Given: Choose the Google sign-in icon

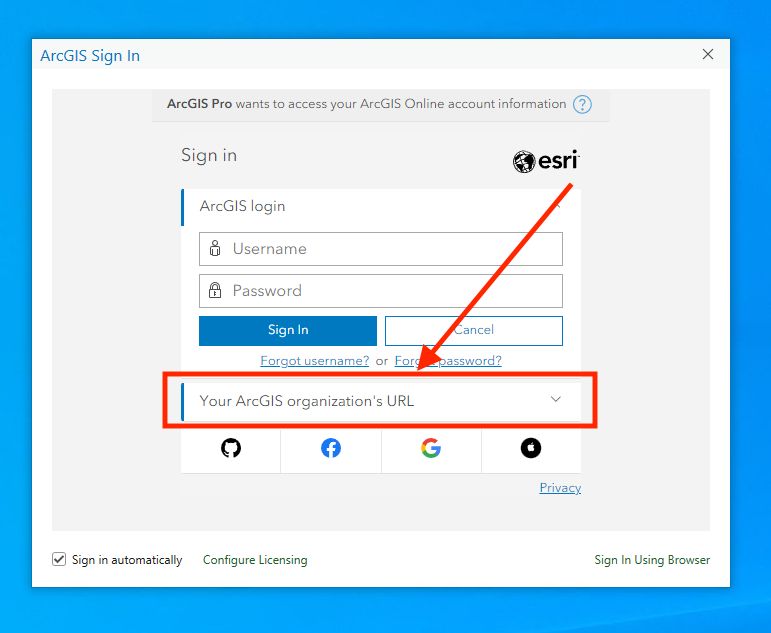Looking at the screenshot, I should coord(431,448).
